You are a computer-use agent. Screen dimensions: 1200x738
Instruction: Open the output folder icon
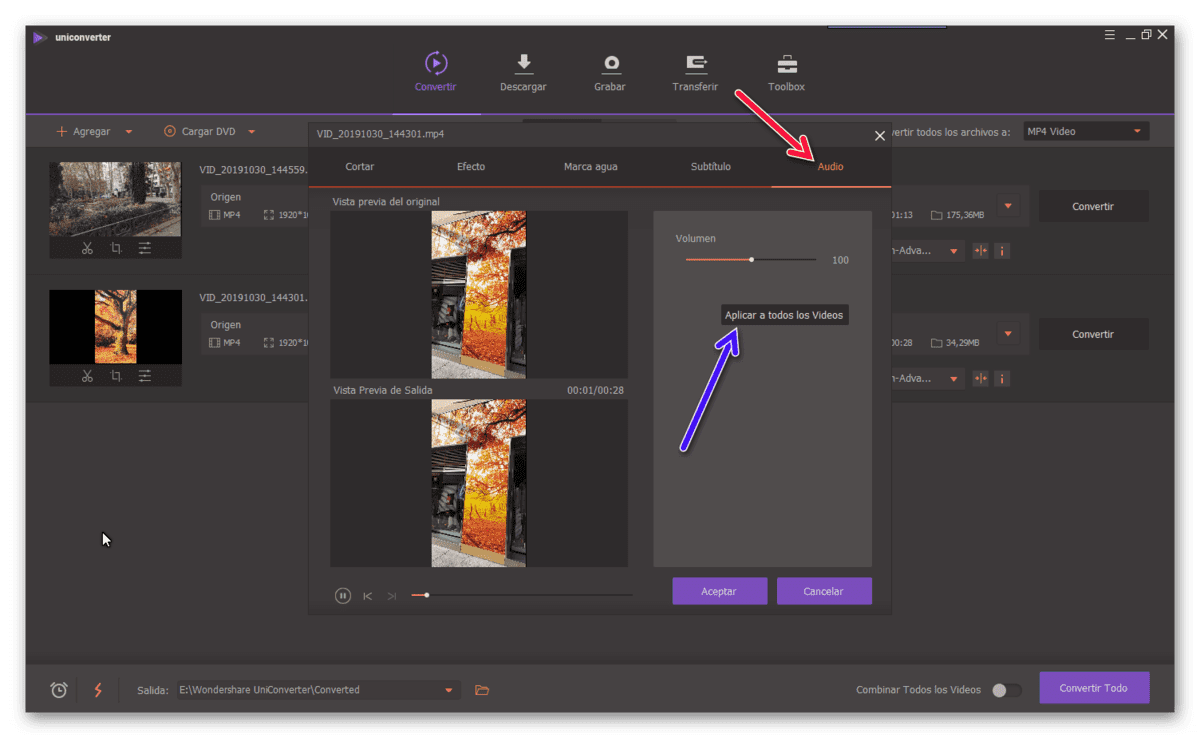(482, 690)
